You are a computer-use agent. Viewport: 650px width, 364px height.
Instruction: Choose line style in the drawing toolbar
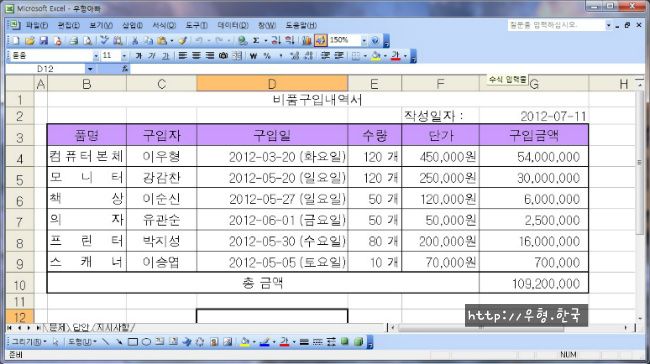click(x=303, y=342)
